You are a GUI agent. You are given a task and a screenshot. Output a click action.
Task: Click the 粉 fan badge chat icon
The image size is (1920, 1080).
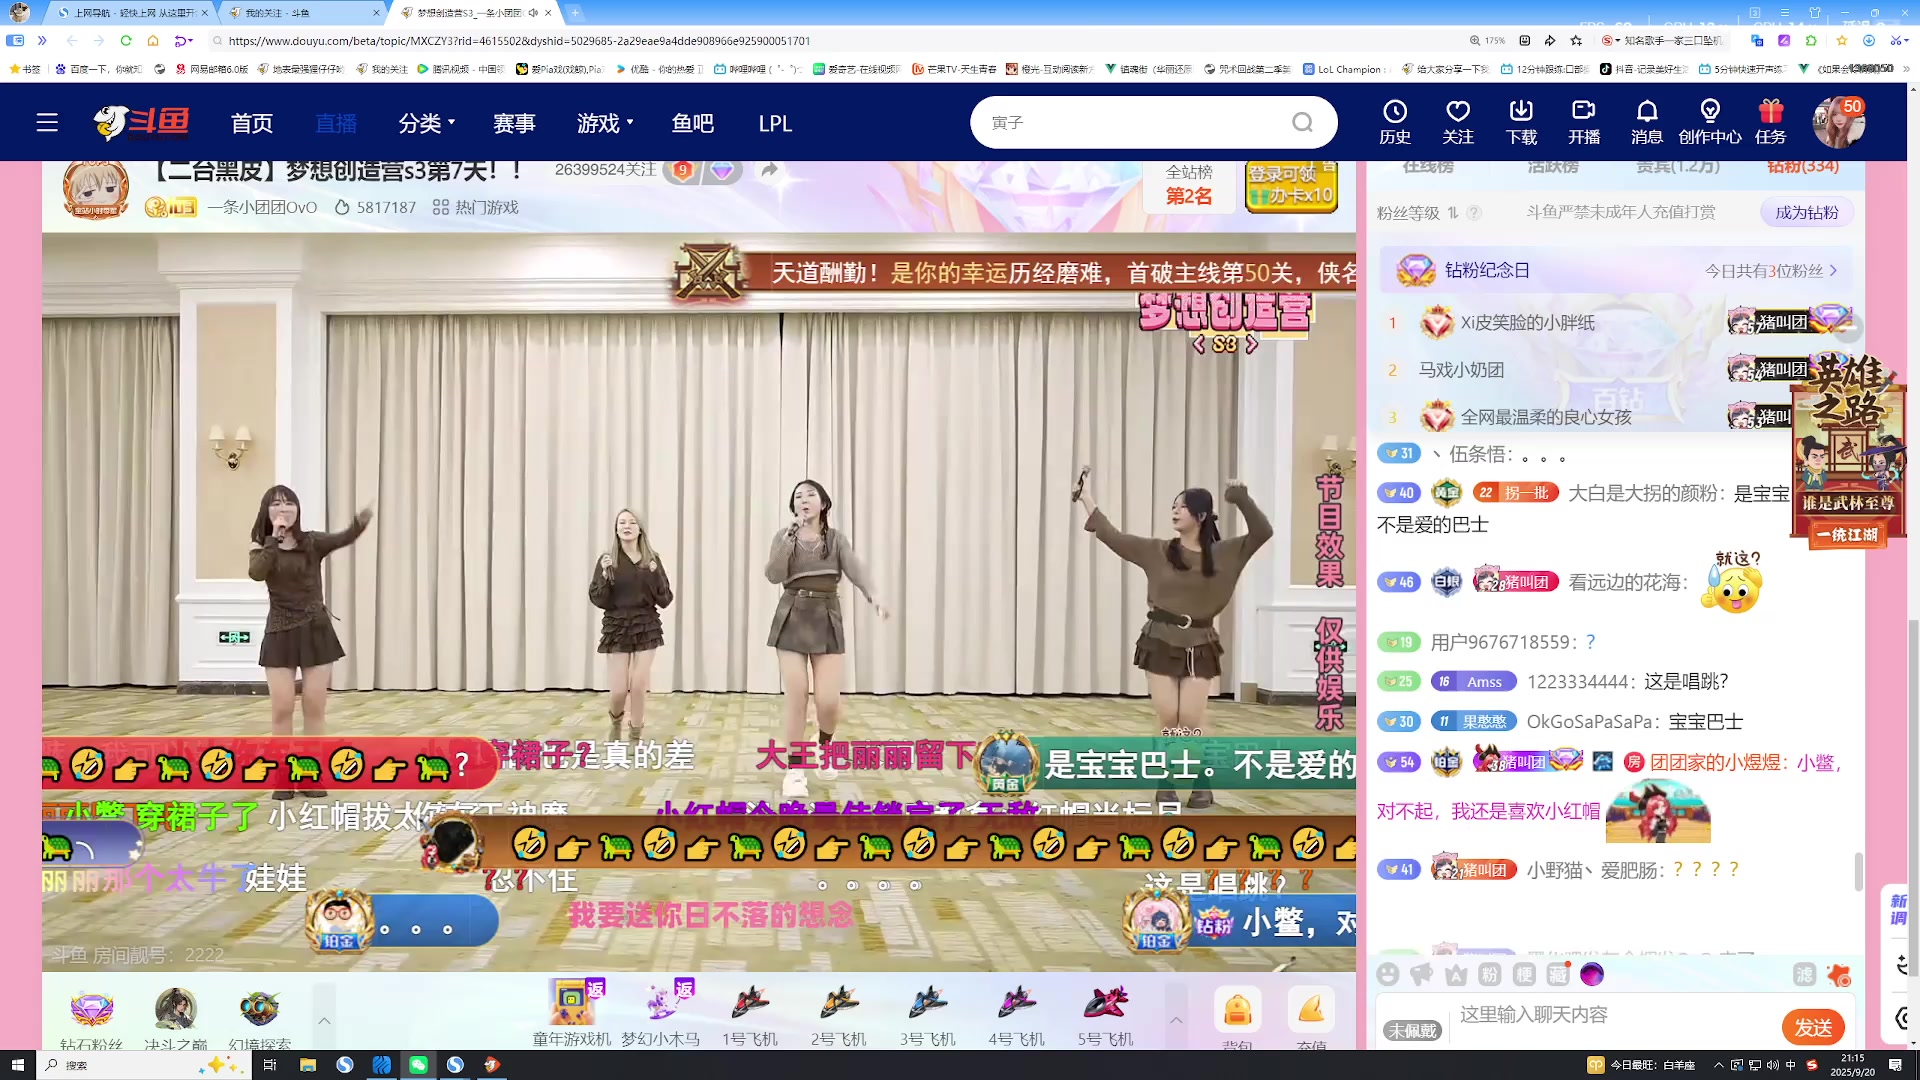pos(1490,974)
